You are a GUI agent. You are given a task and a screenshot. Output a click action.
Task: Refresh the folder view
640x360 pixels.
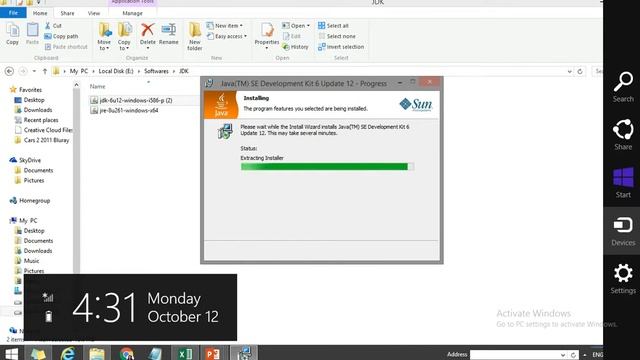point(580,71)
